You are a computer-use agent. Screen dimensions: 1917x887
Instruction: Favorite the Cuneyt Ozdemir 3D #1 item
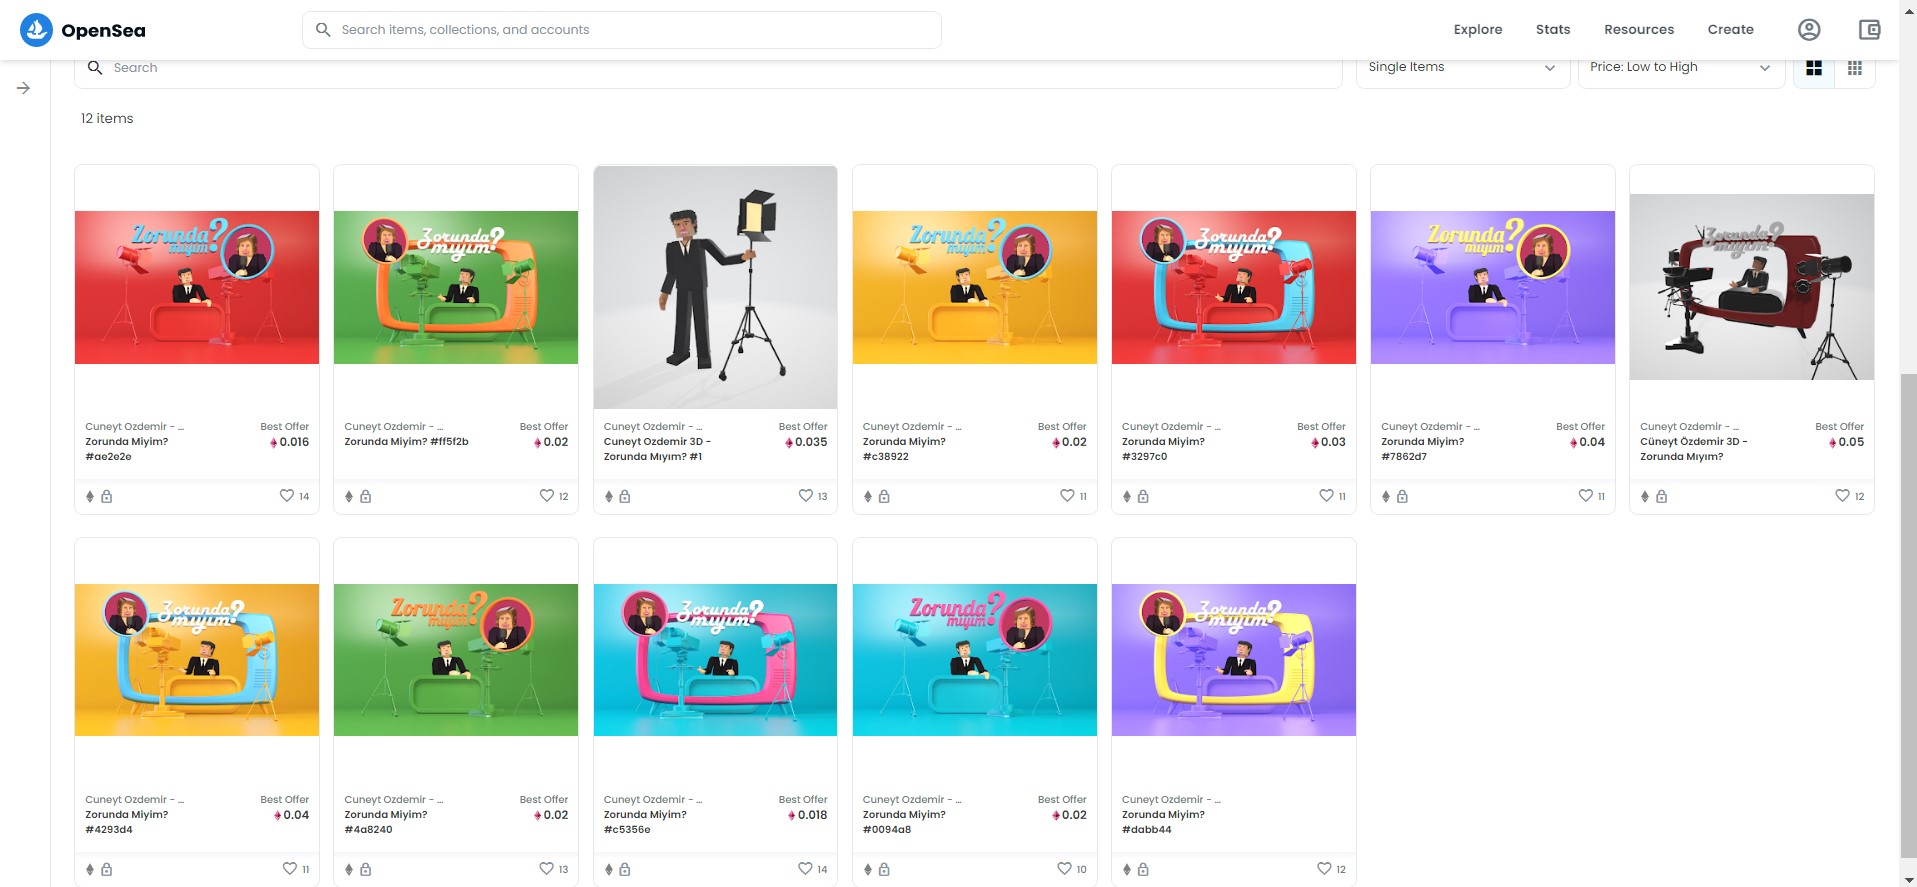[x=805, y=496]
